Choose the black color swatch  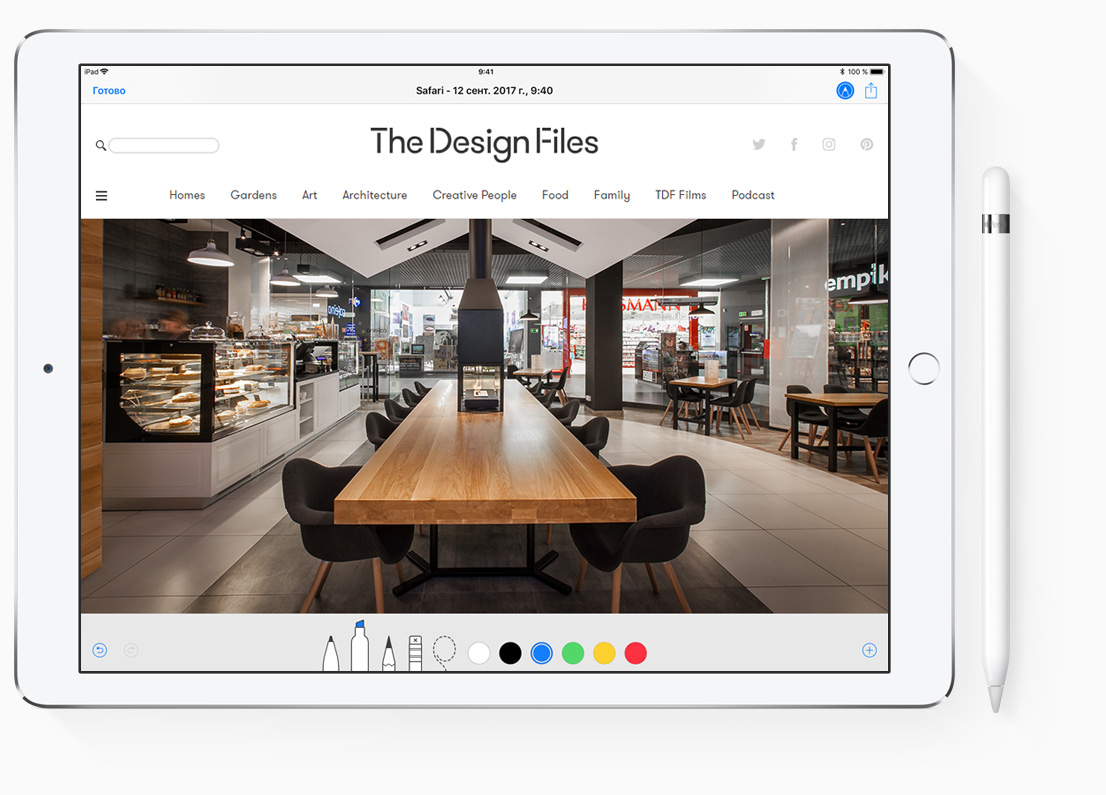point(510,653)
